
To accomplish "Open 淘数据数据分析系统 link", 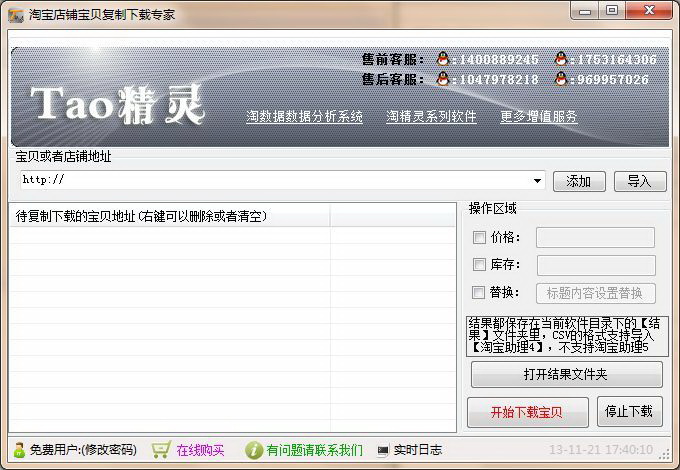I will click(304, 116).
